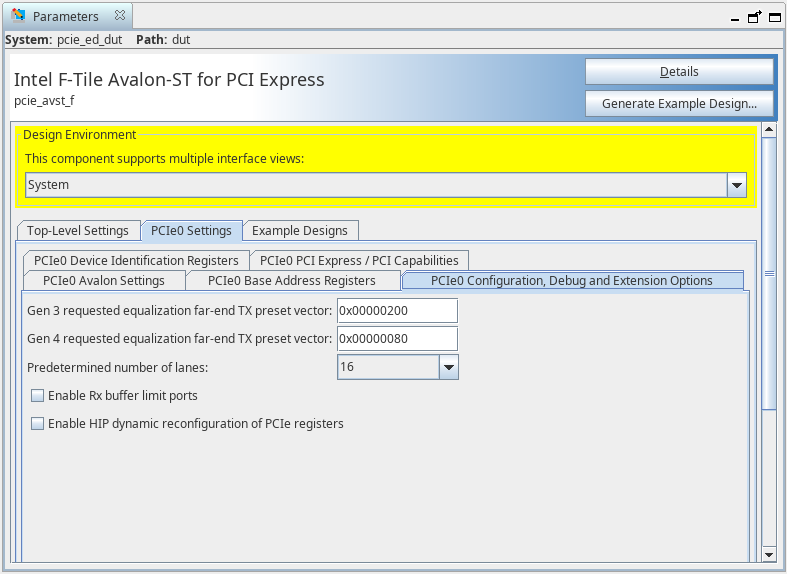787x574 pixels.
Task: Open the System interface view dropdown
Action: click(386, 185)
